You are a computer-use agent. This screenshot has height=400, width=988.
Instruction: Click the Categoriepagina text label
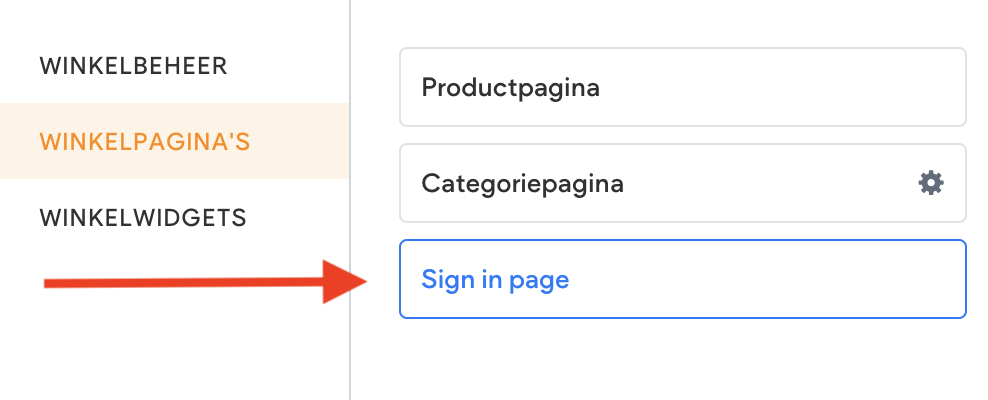click(522, 183)
